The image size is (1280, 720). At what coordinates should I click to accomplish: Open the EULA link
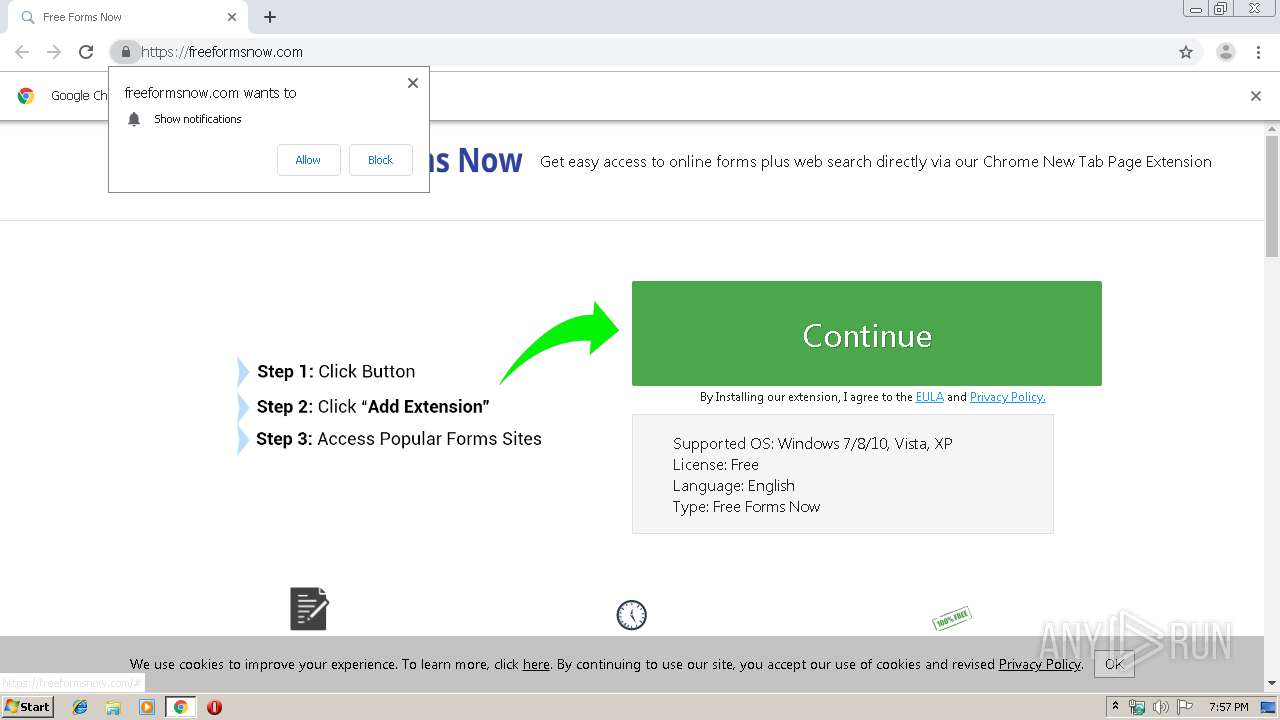(x=929, y=397)
